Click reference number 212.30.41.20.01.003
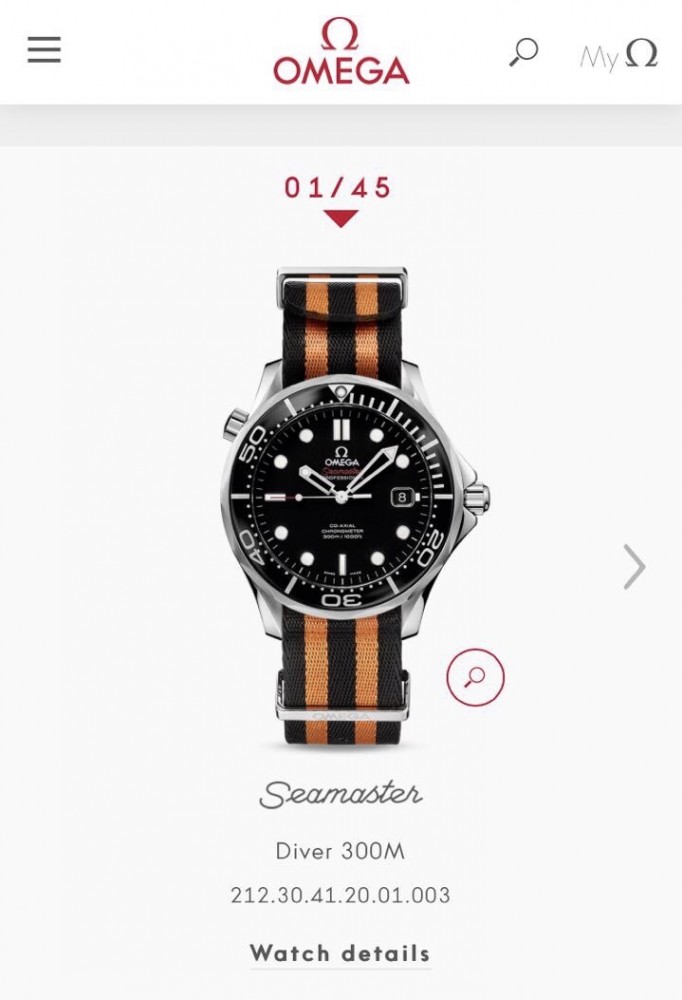 click(x=340, y=895)
